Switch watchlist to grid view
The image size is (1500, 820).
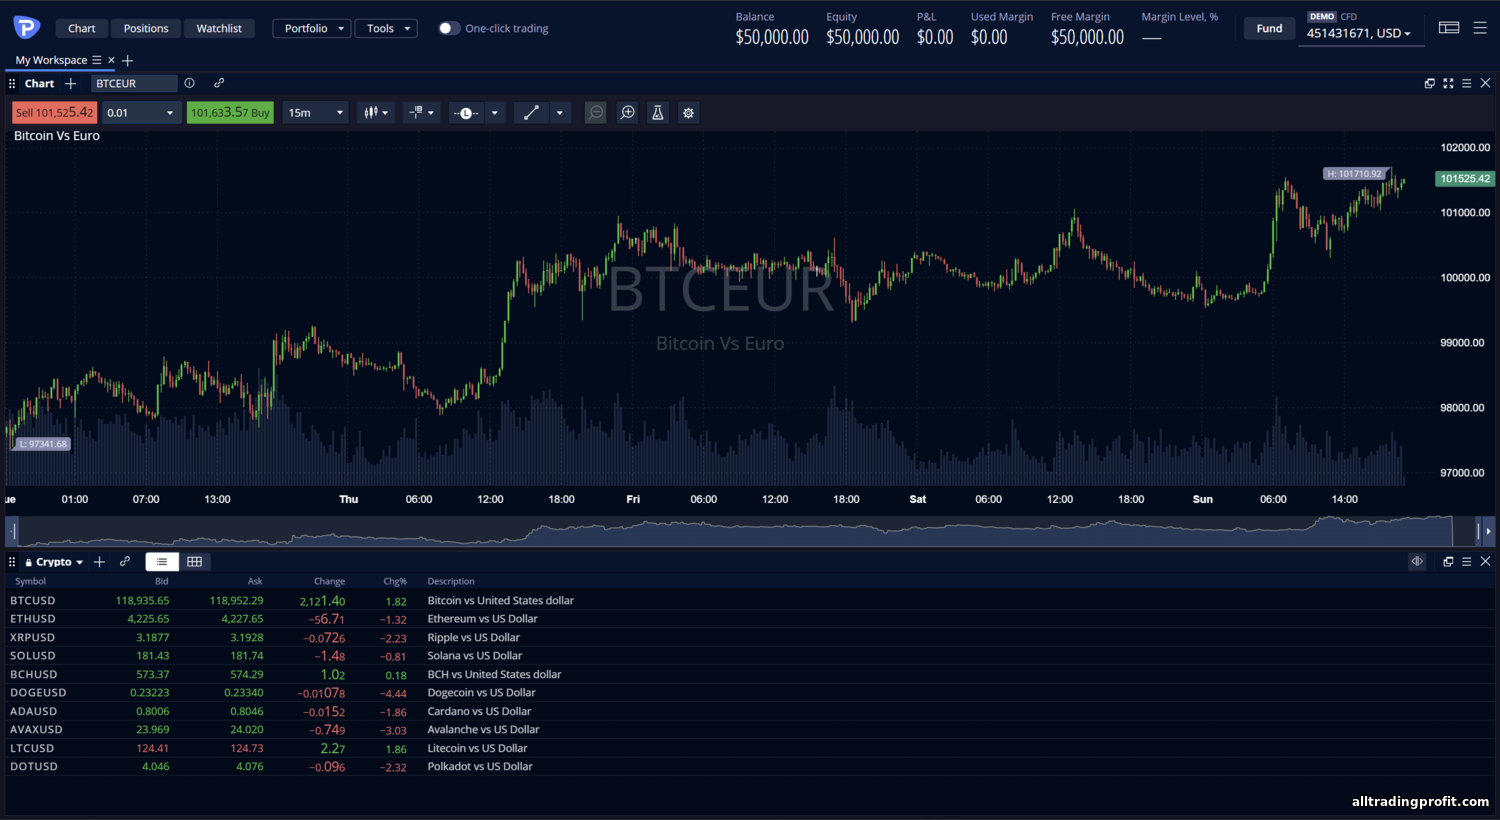(x=195, y=562)
